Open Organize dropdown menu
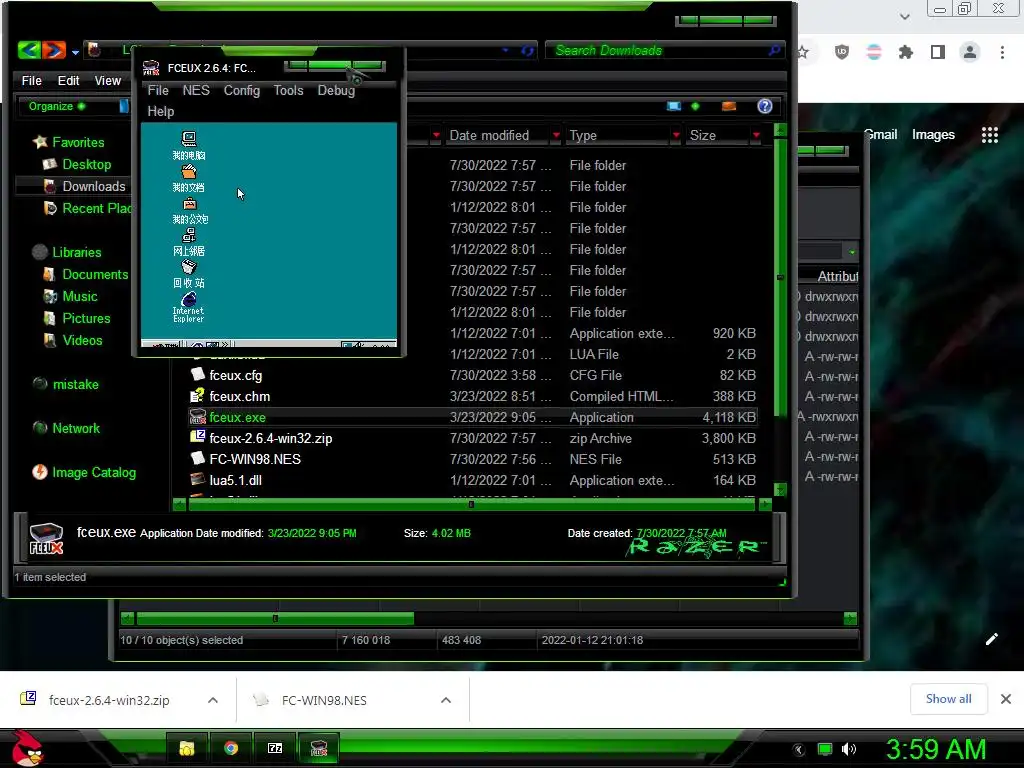Image resolution: width=1024 pixels, height=768 pixels. click(x=56, y=106)
